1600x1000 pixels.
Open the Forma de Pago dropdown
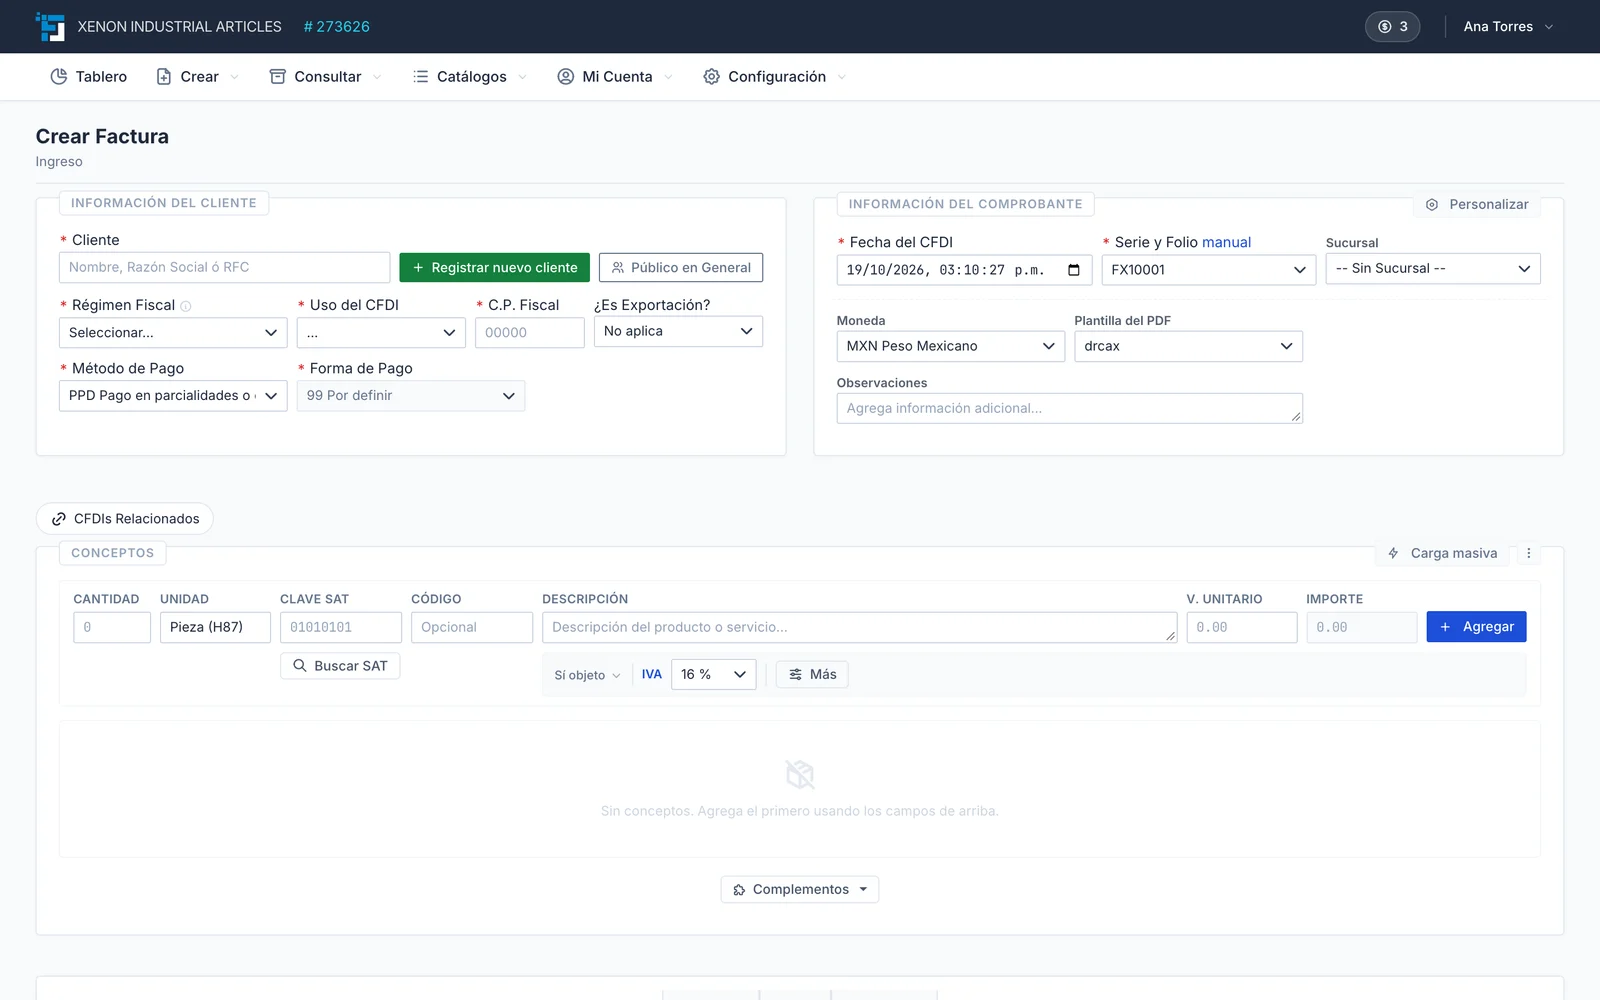click(x=411, y=395)
